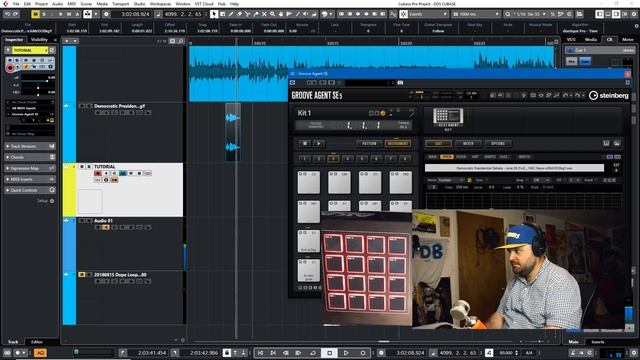Toggle the Left Zone visibility button

tap(599, 14)
